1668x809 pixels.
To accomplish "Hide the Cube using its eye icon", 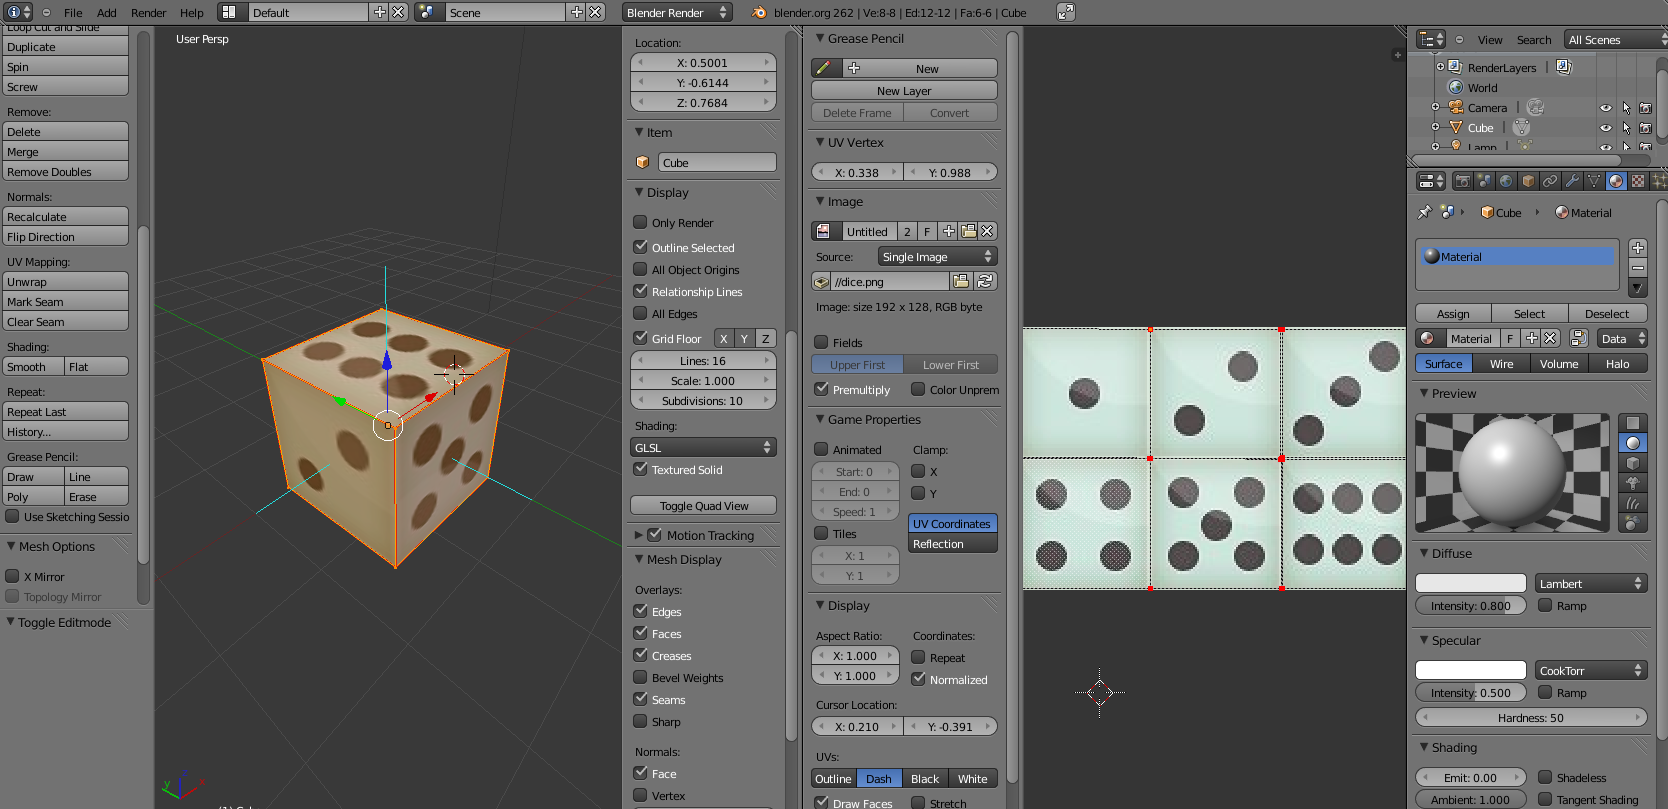I will [1605, 128].
